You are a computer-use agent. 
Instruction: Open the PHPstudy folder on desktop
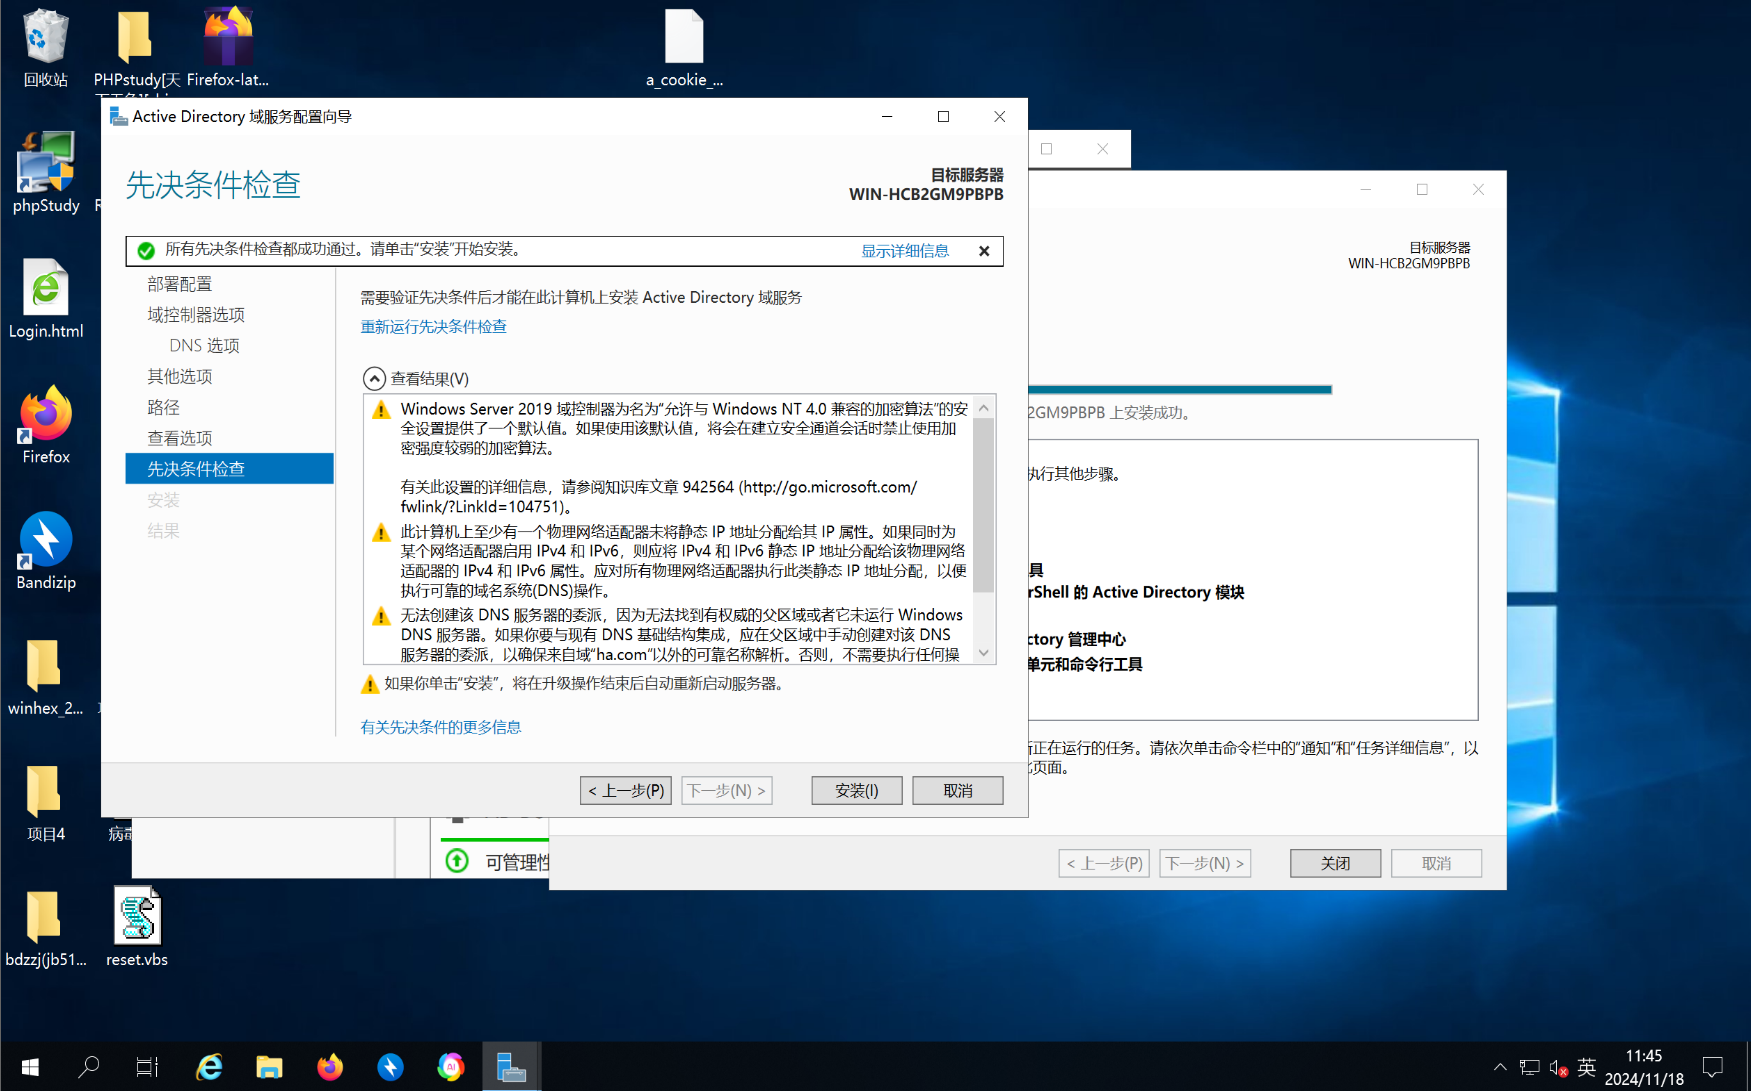[137, 48]
